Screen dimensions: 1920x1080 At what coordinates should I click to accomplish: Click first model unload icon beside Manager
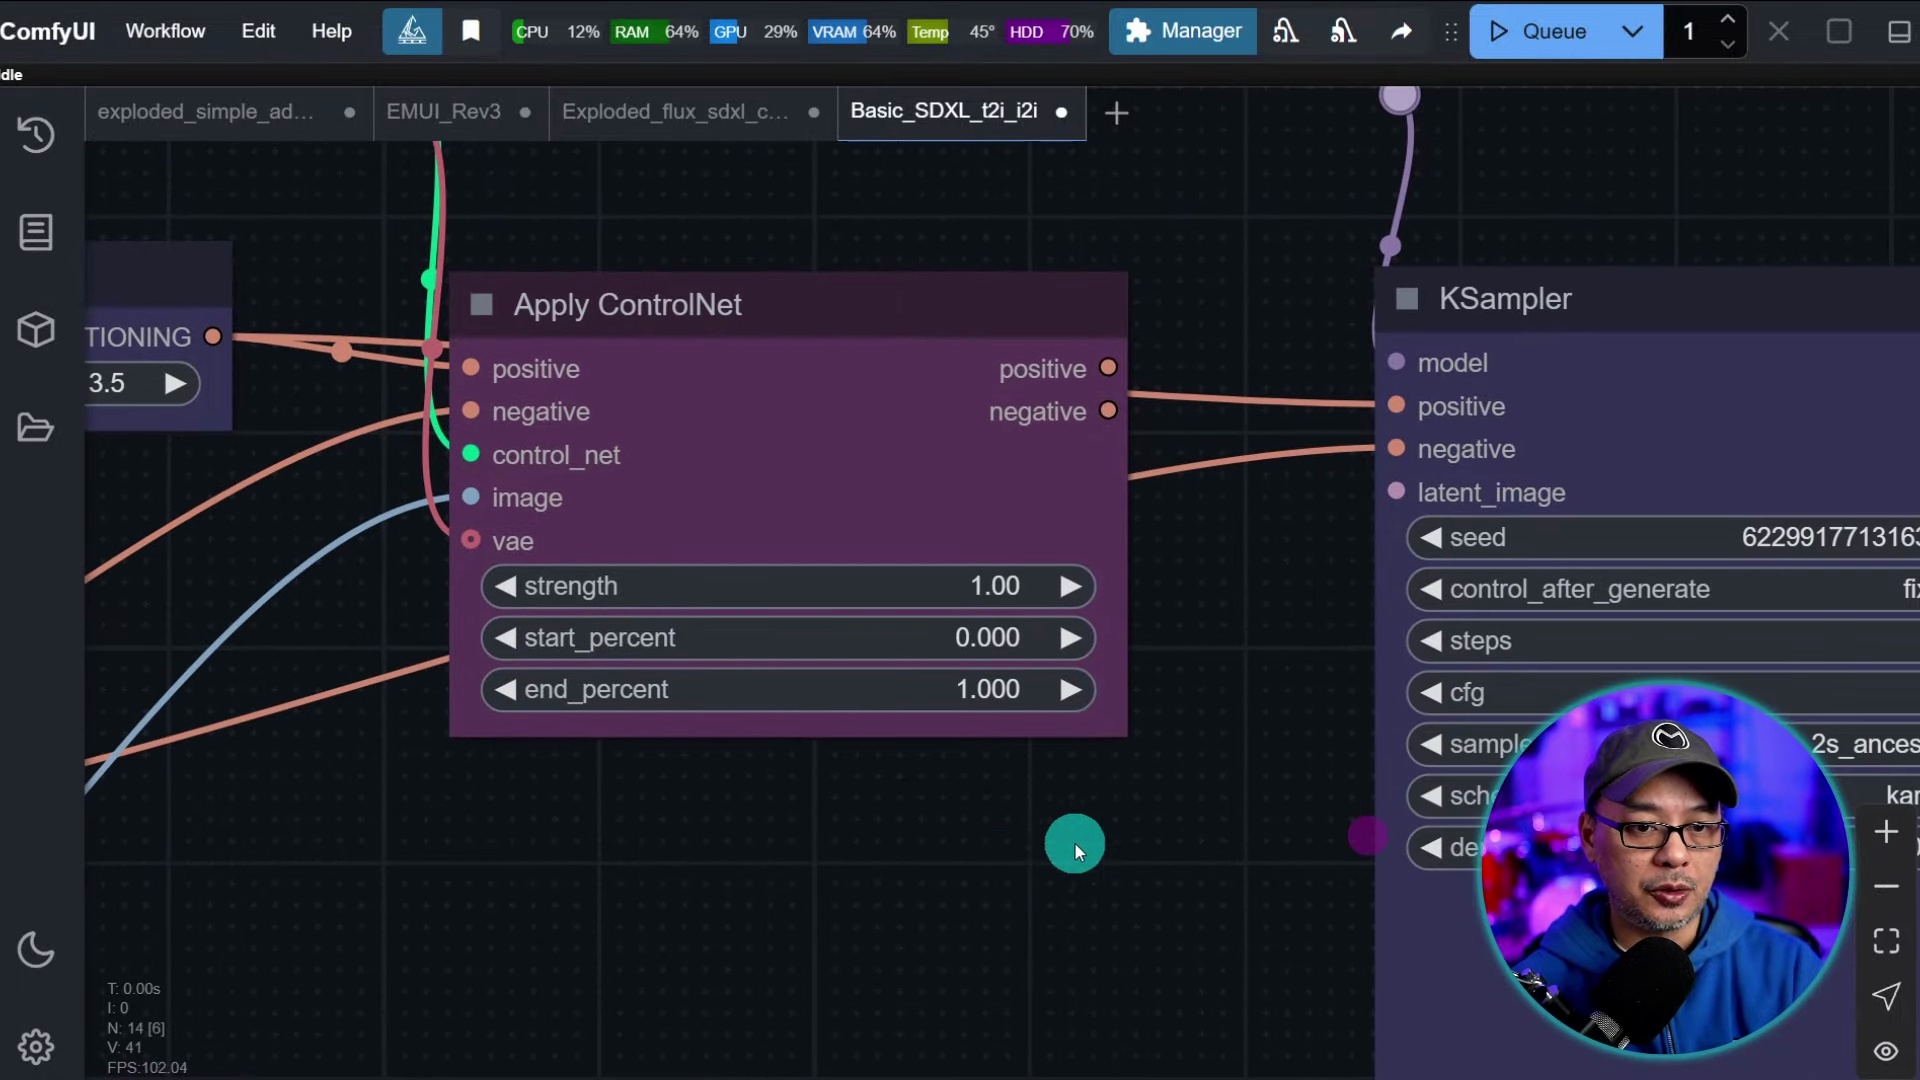click(x=1286, y=31)
